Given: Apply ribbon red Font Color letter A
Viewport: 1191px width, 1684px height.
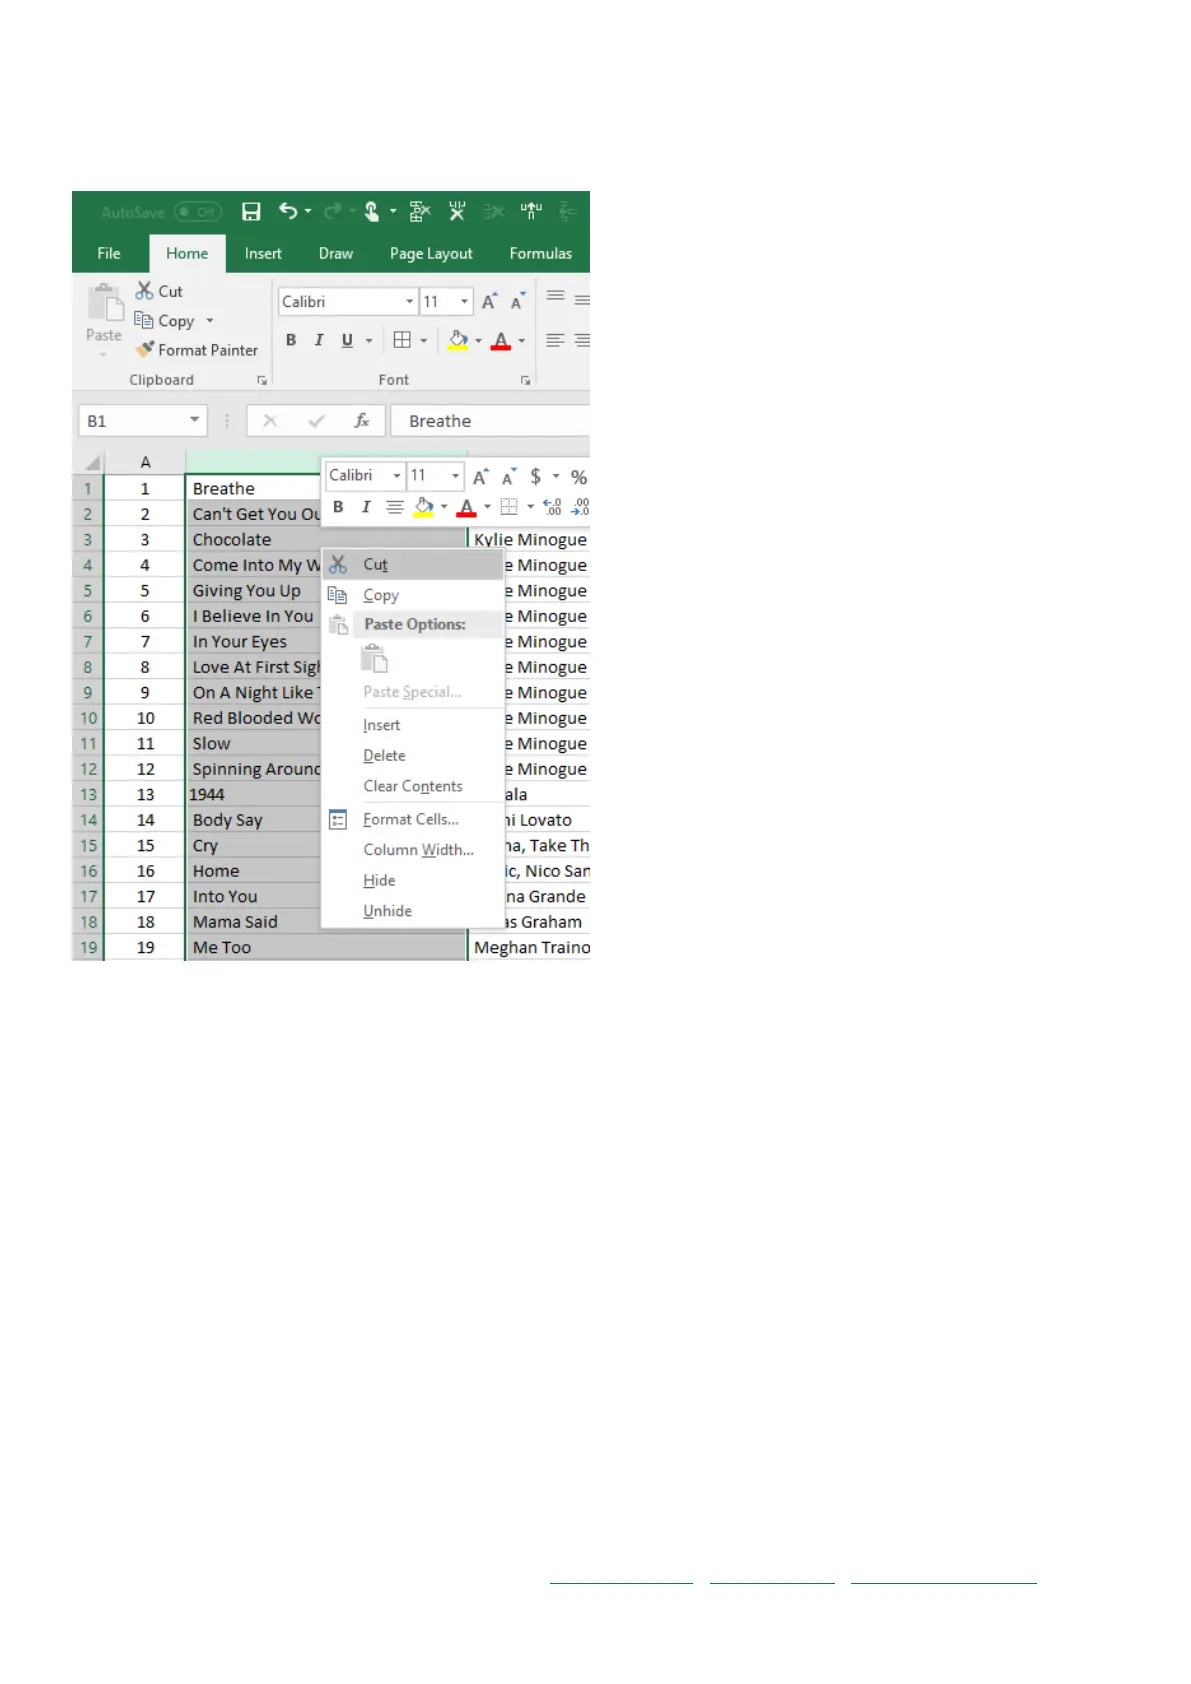Looking at the screenshot, I should pyautogui.click(x=502, y=340).
